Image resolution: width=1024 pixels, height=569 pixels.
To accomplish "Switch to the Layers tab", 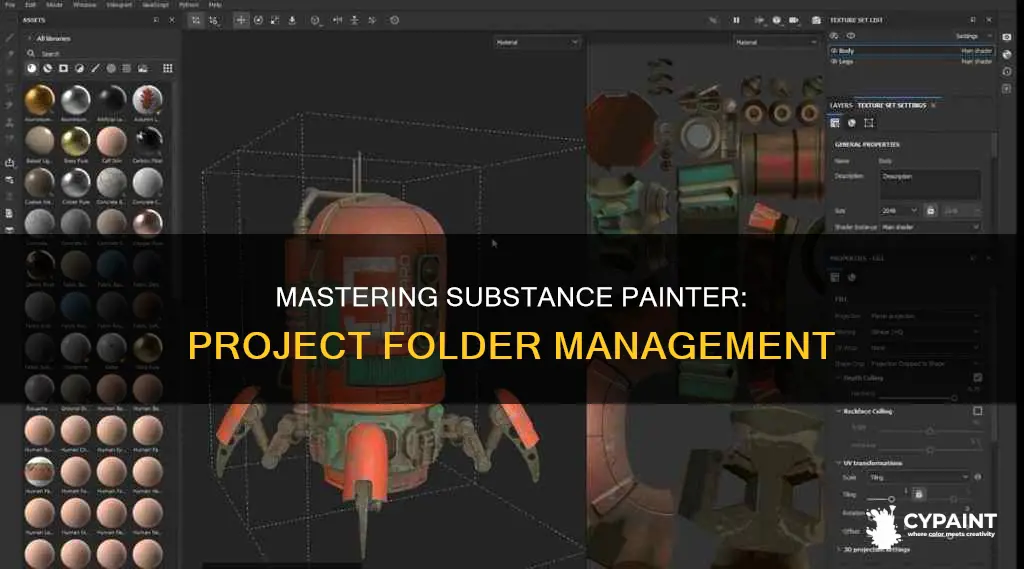I will click(841, 105).
